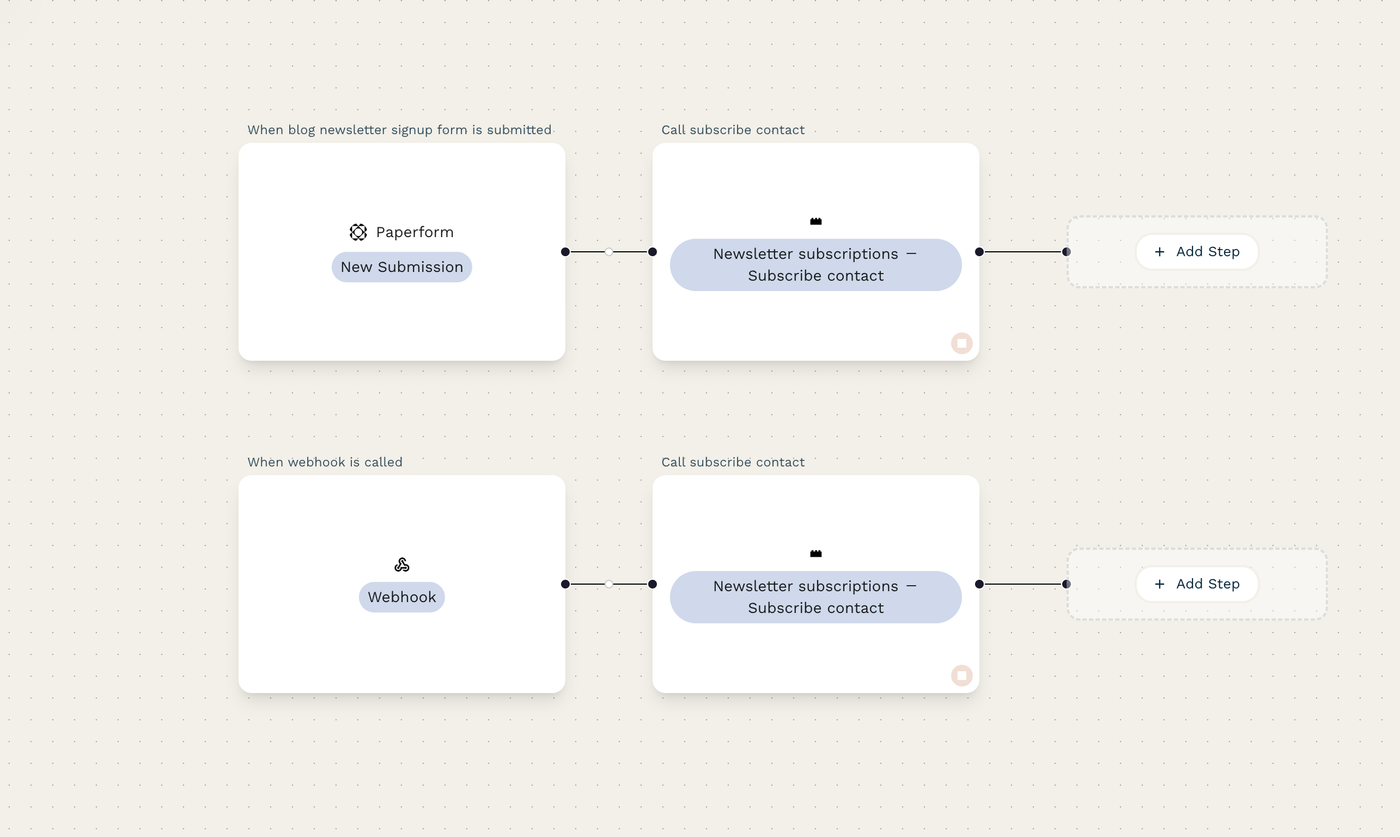Image resolution: width=1400 pixels, height=837 pixels.
Task: Select the New Submission trigger pill
Action: click(x=401, y=266)
